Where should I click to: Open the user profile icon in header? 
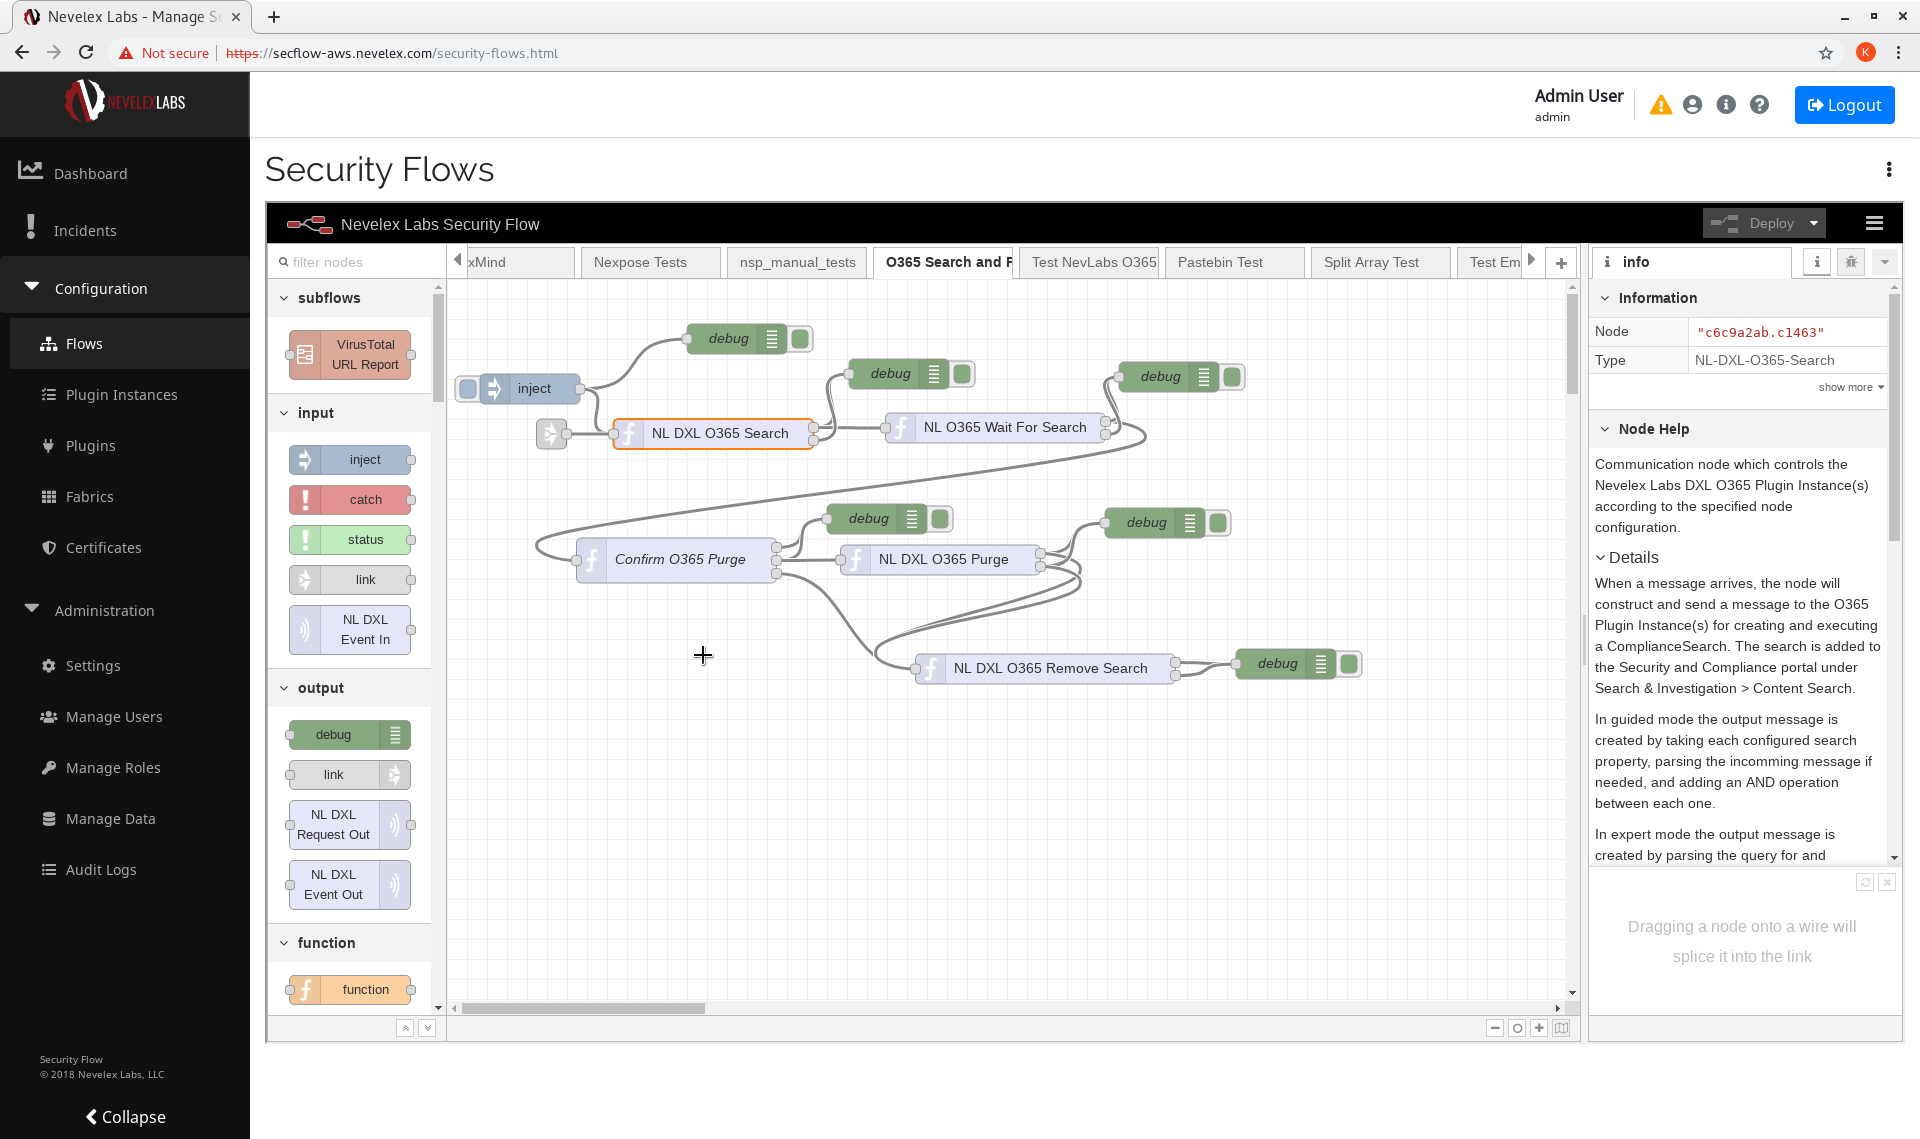pyautogui.click(x=1692, y=105)
